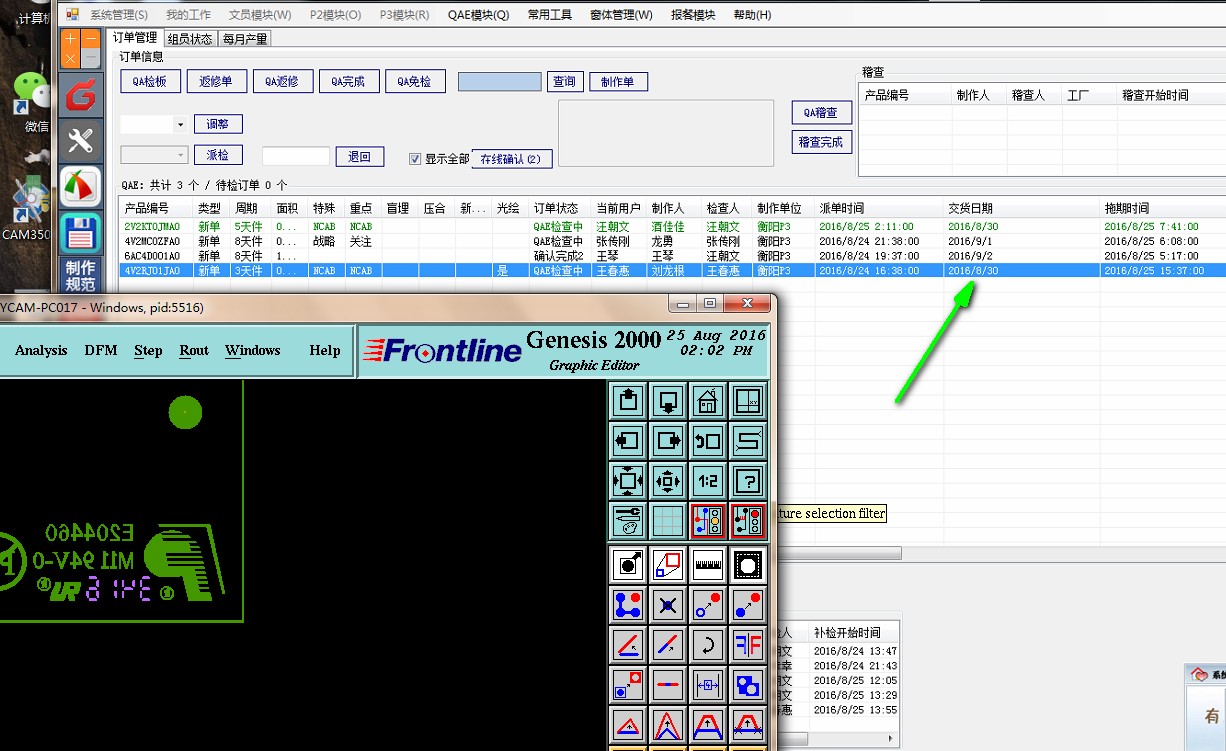Click the text field left of 退回
This screenshot has width=1226, height=751.
(296, 156)
